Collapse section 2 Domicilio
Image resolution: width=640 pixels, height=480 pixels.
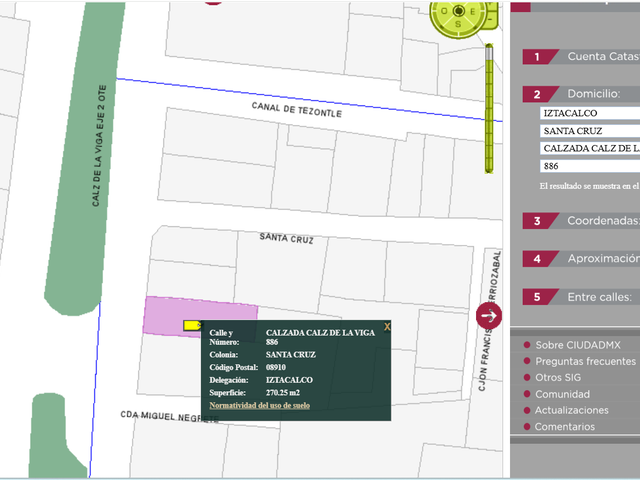click(581, 94)
